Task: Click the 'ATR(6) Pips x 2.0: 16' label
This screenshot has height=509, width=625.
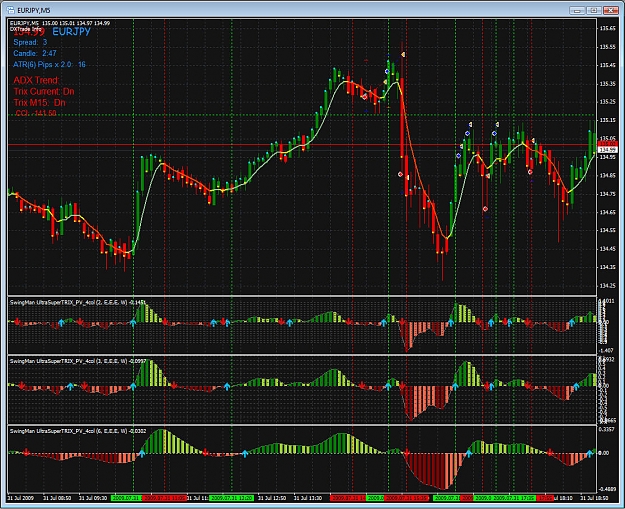Action: [x=49, y=65]
